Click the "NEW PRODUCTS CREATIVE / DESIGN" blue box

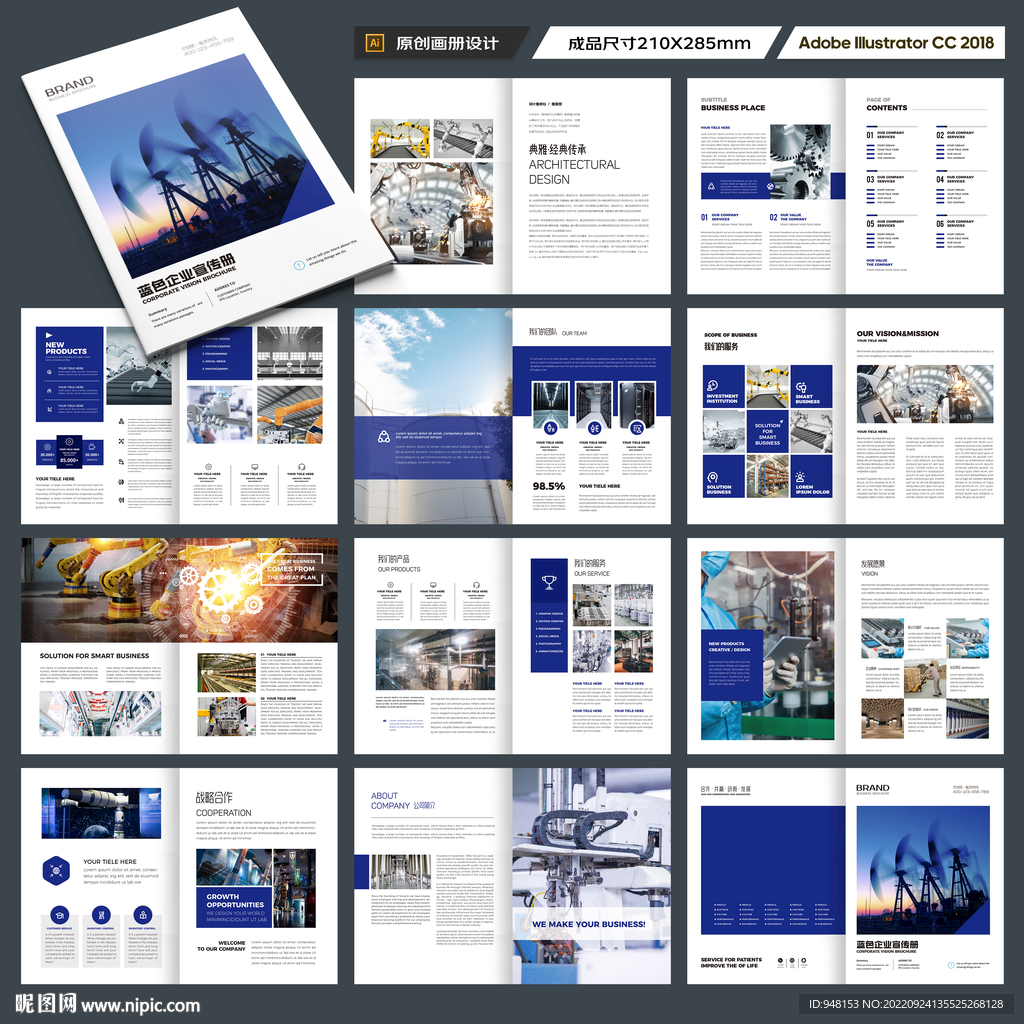pos(731,665)
